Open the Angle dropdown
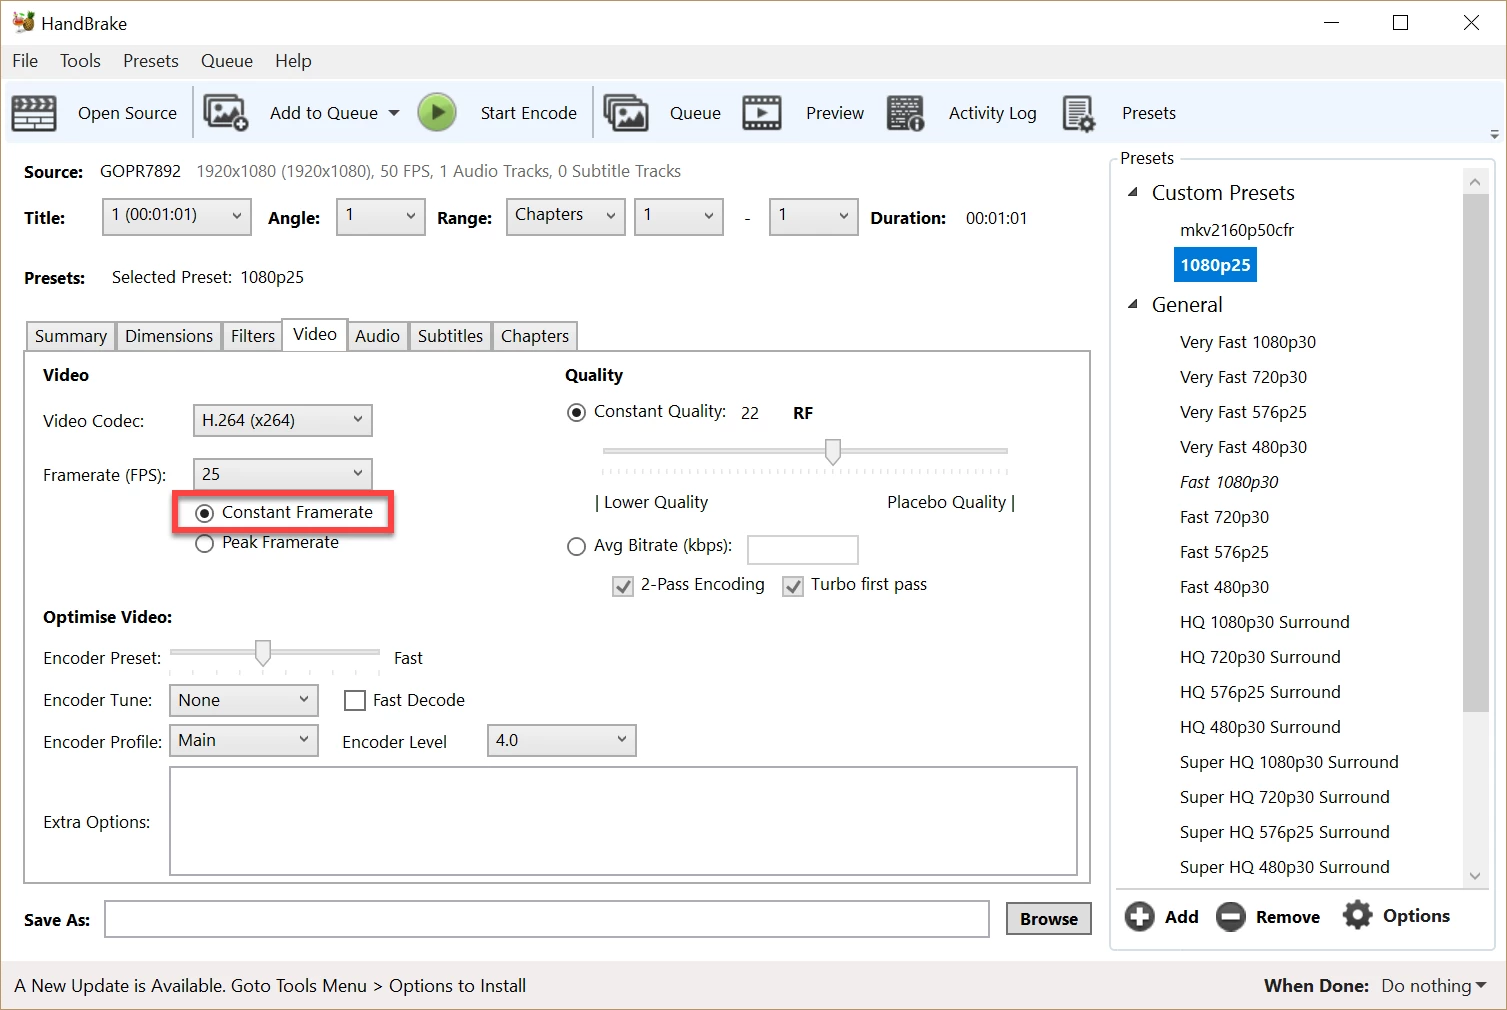 381,216
